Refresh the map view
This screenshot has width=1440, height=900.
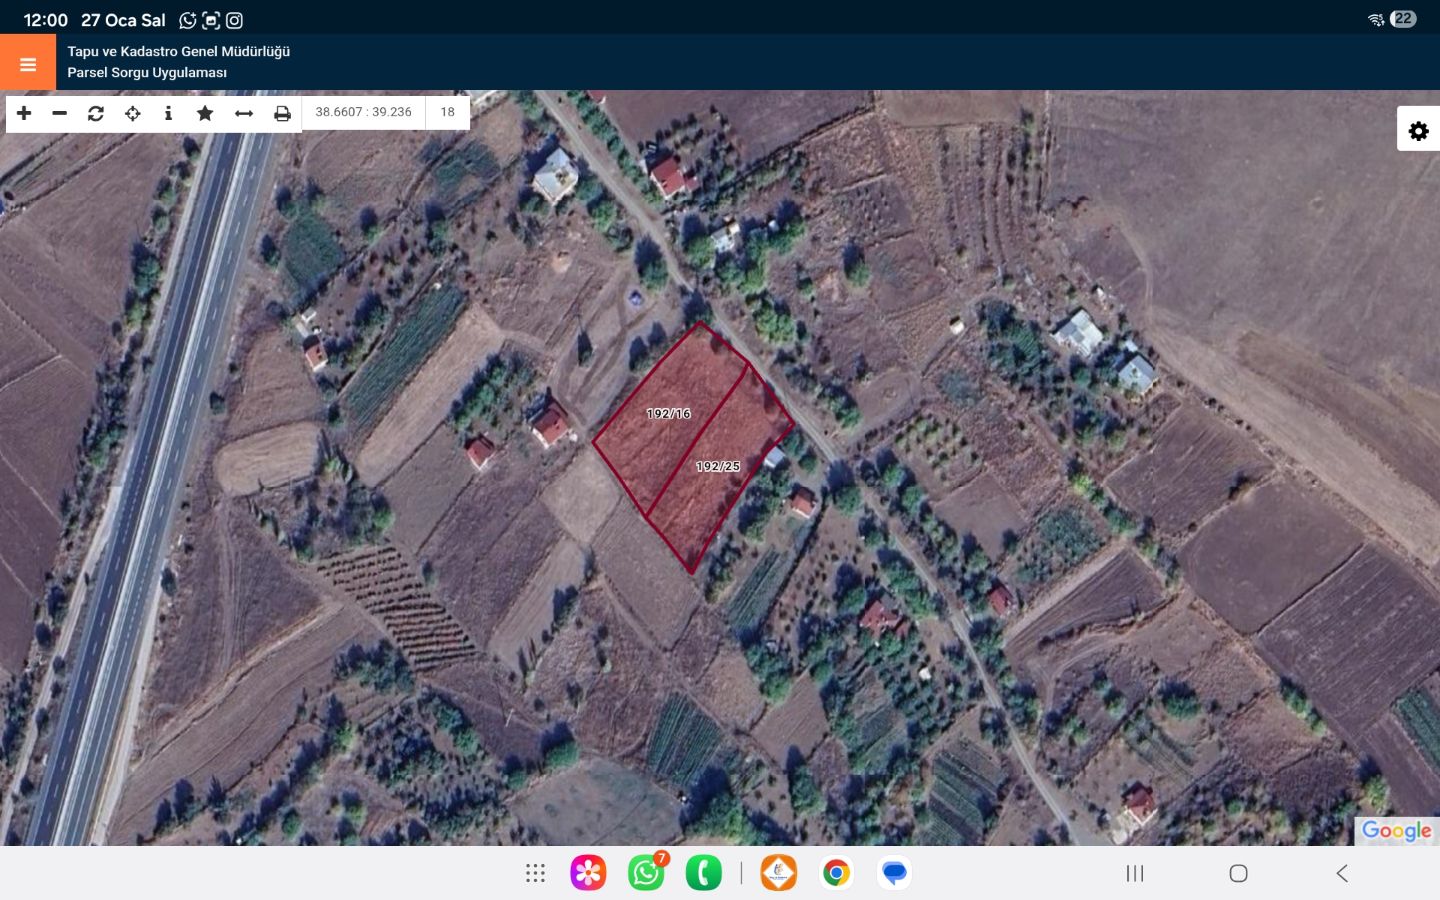(96, 113)
